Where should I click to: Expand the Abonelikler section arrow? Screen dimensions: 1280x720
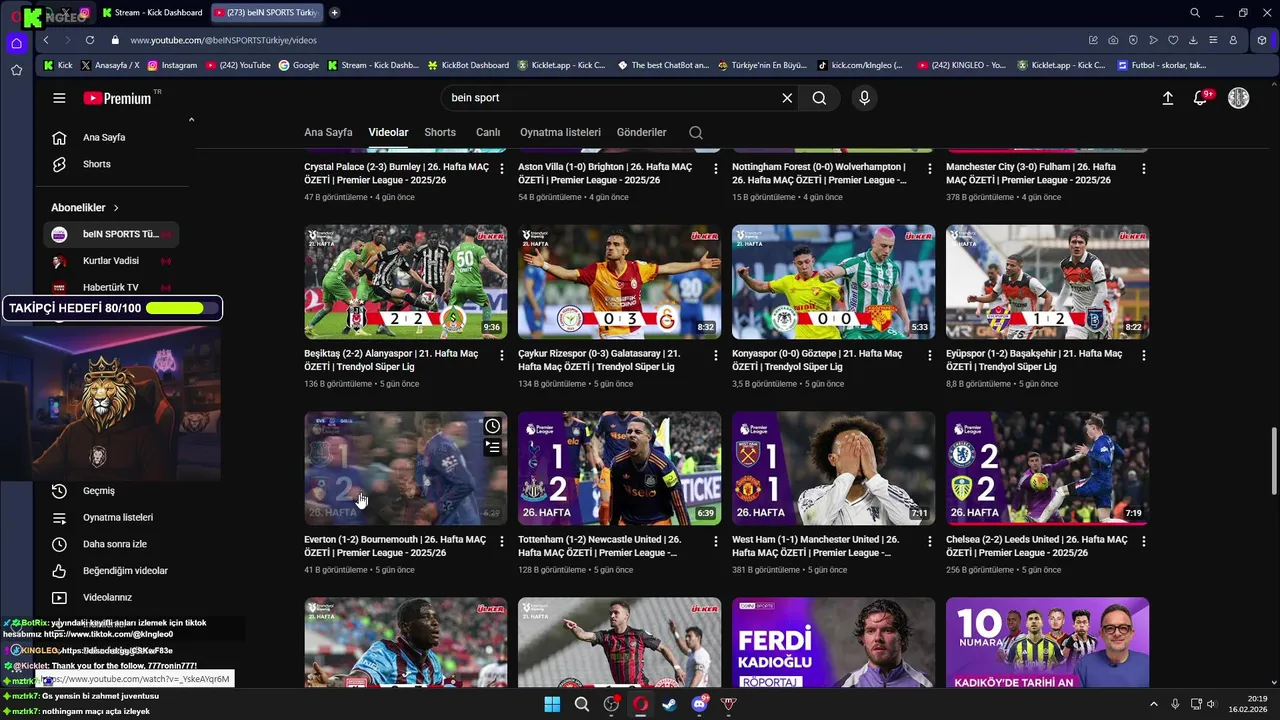pyautogui.click(x=116, y=208)
